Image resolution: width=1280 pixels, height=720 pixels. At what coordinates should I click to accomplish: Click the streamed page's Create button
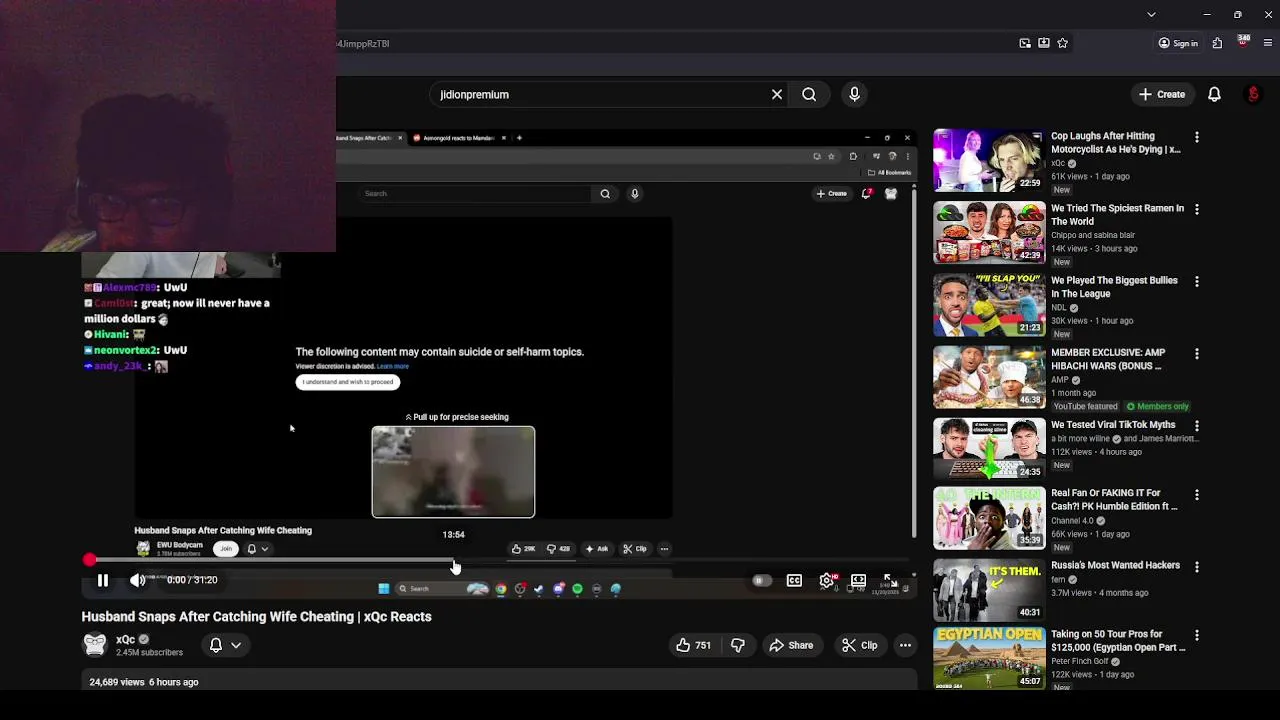pos(832,194)
